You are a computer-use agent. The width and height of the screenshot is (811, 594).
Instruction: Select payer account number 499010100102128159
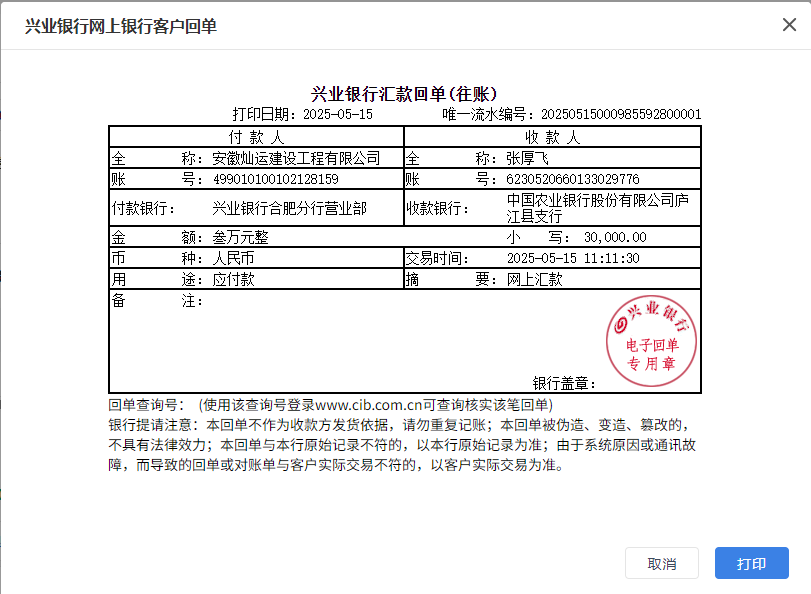tap(275, 179)
